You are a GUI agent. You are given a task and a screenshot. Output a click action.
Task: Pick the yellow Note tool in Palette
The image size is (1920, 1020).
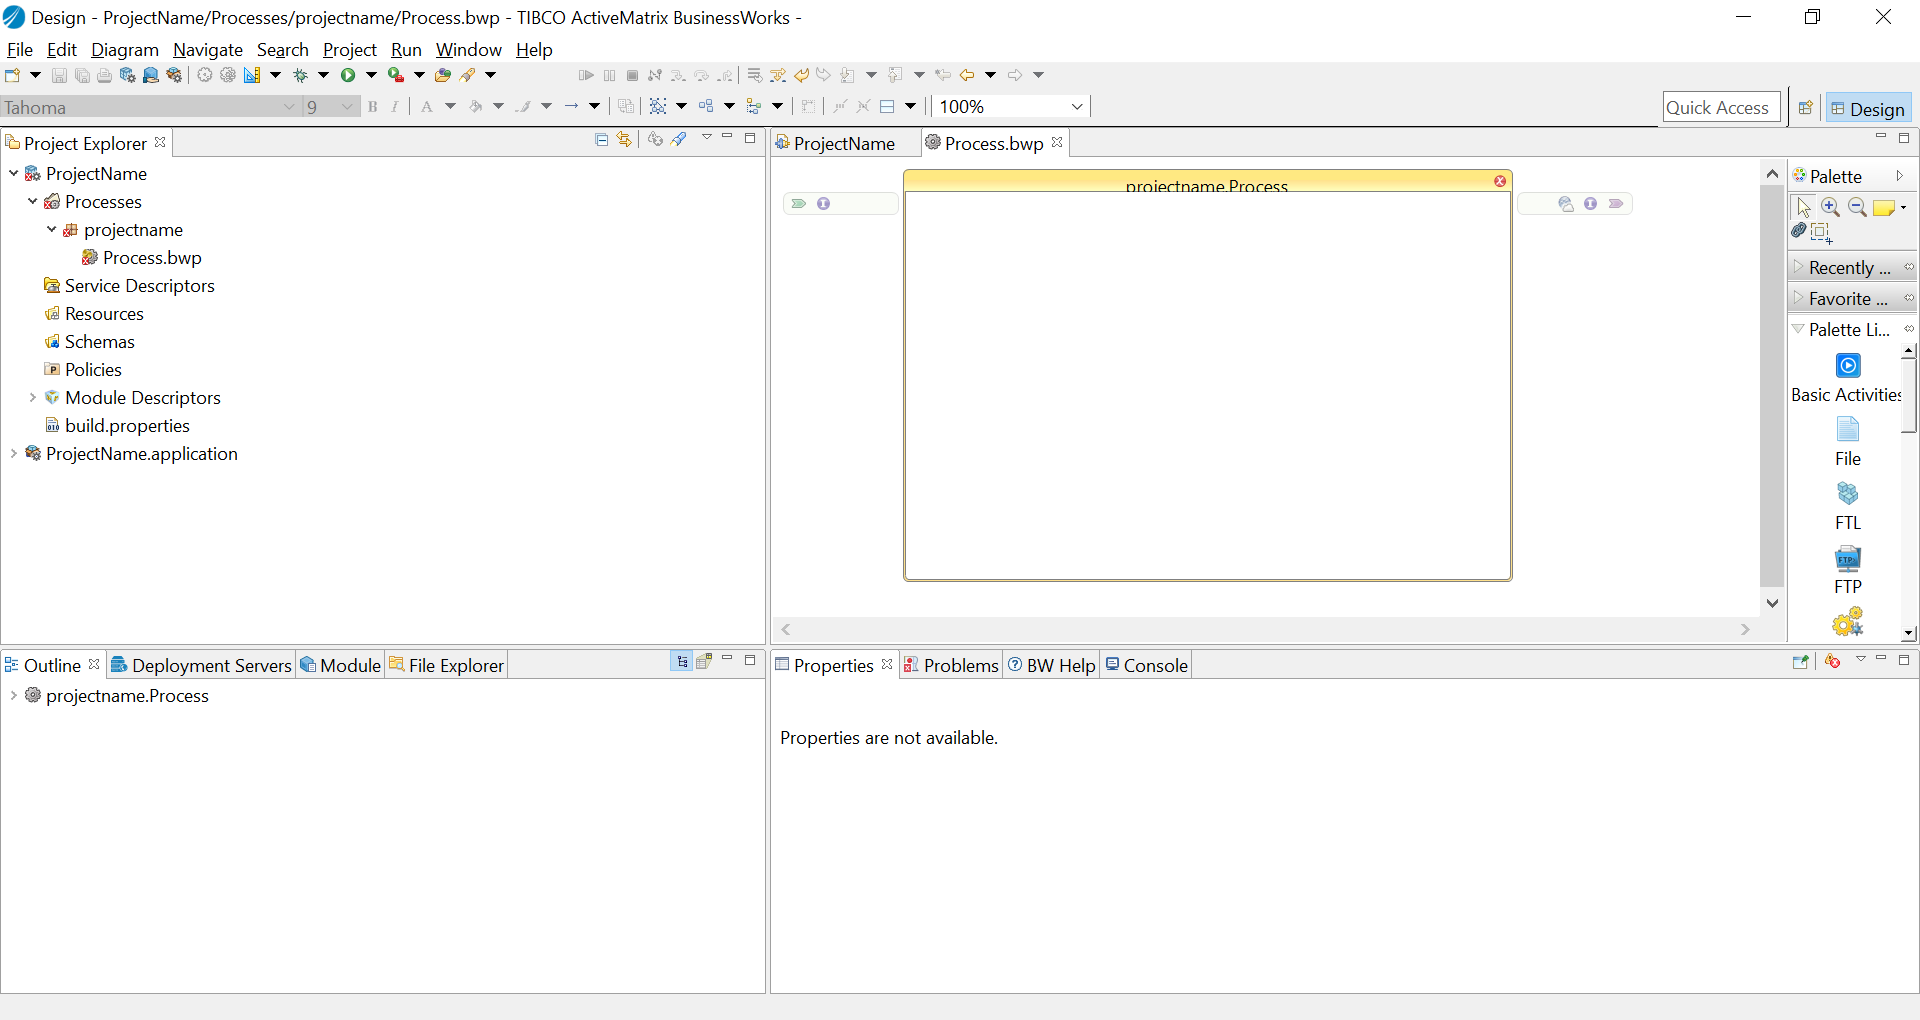[1883, 207]
